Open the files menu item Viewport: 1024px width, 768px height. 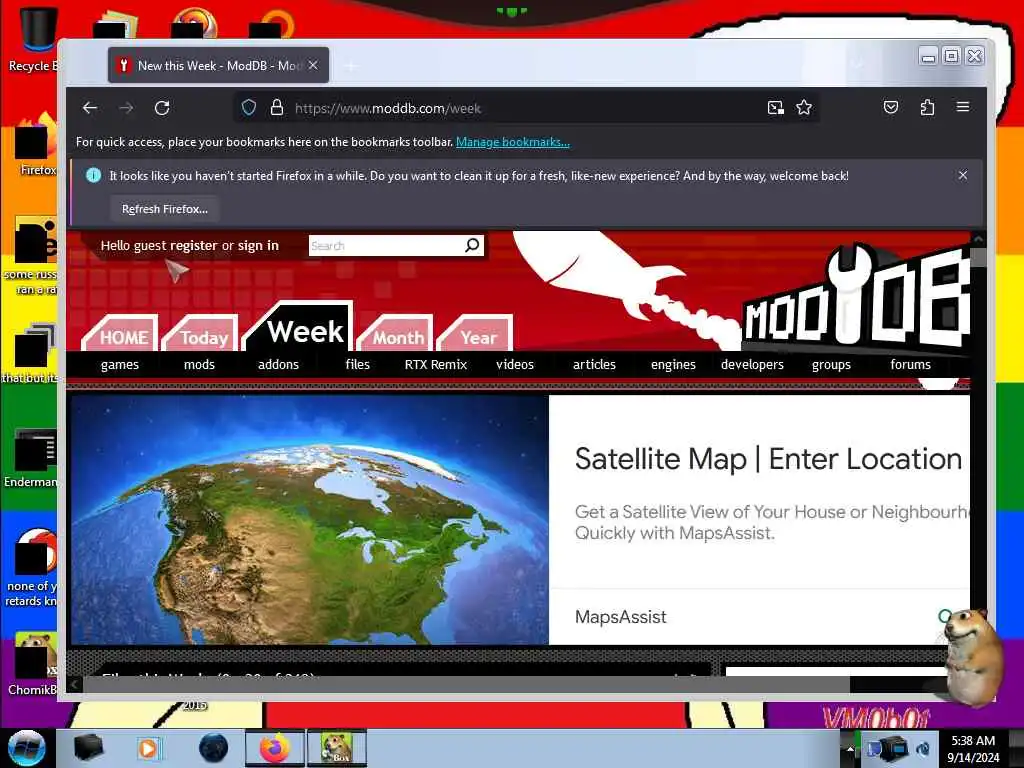357,364
